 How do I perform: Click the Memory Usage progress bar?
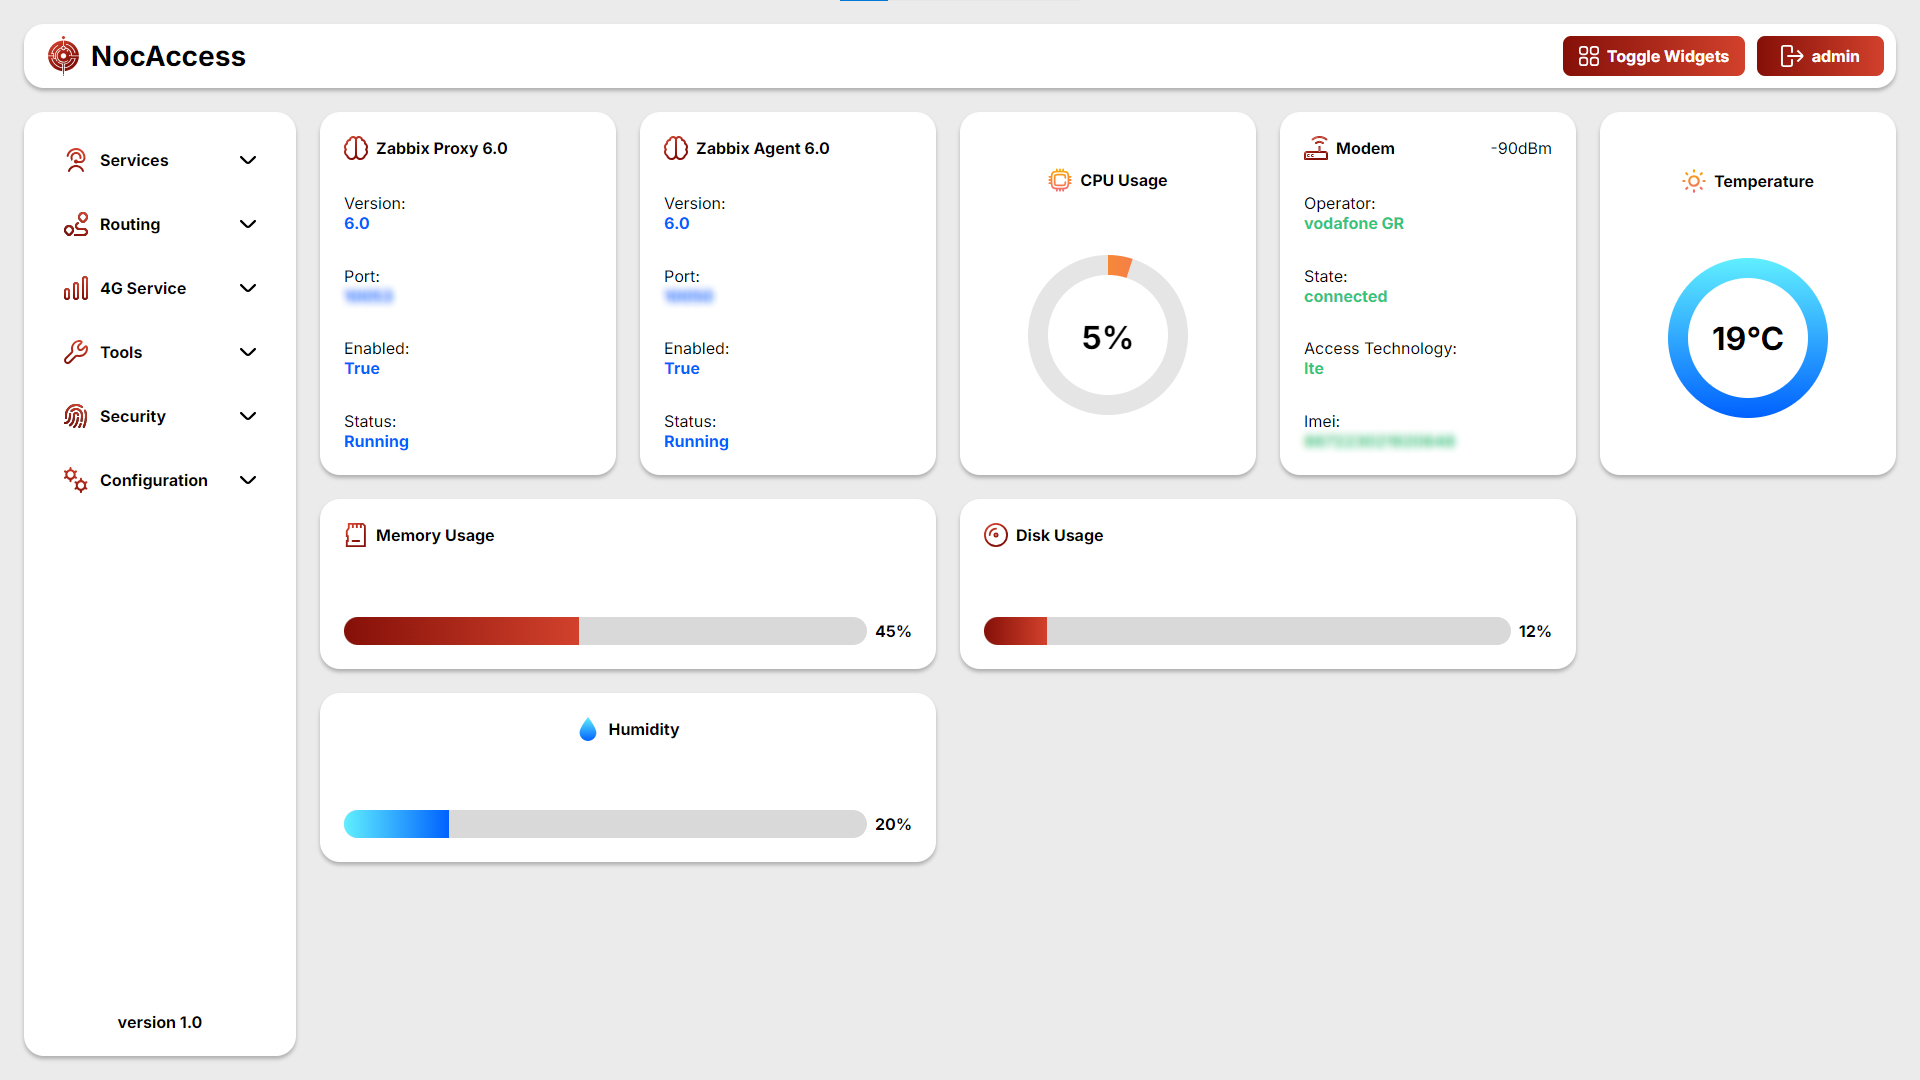click(x=604, y=631)
